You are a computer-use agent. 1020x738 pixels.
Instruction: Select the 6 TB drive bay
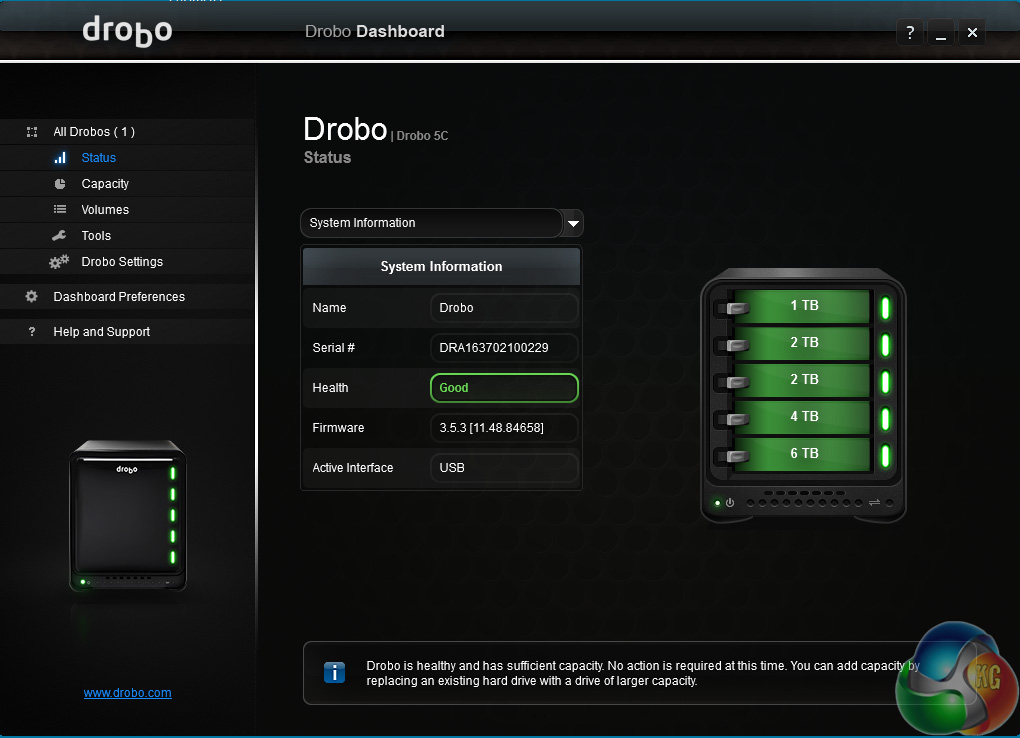click(804, 454)
